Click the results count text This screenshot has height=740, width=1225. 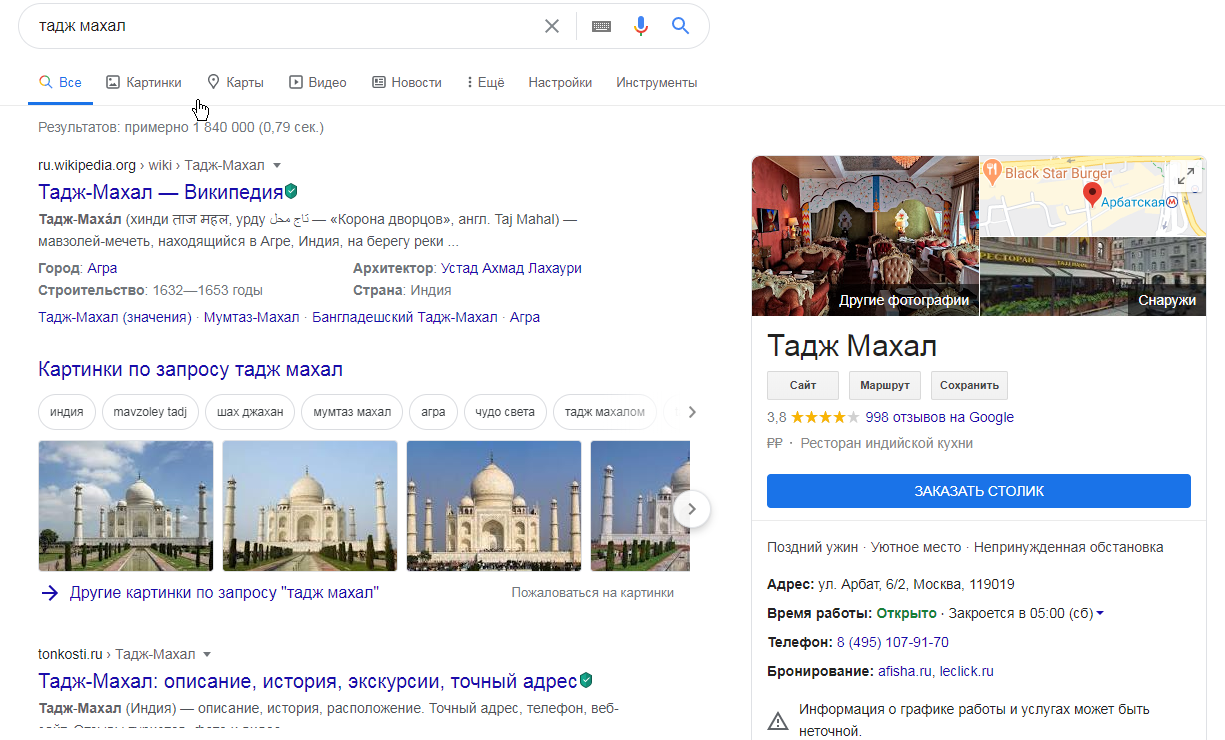click(181, 128)
